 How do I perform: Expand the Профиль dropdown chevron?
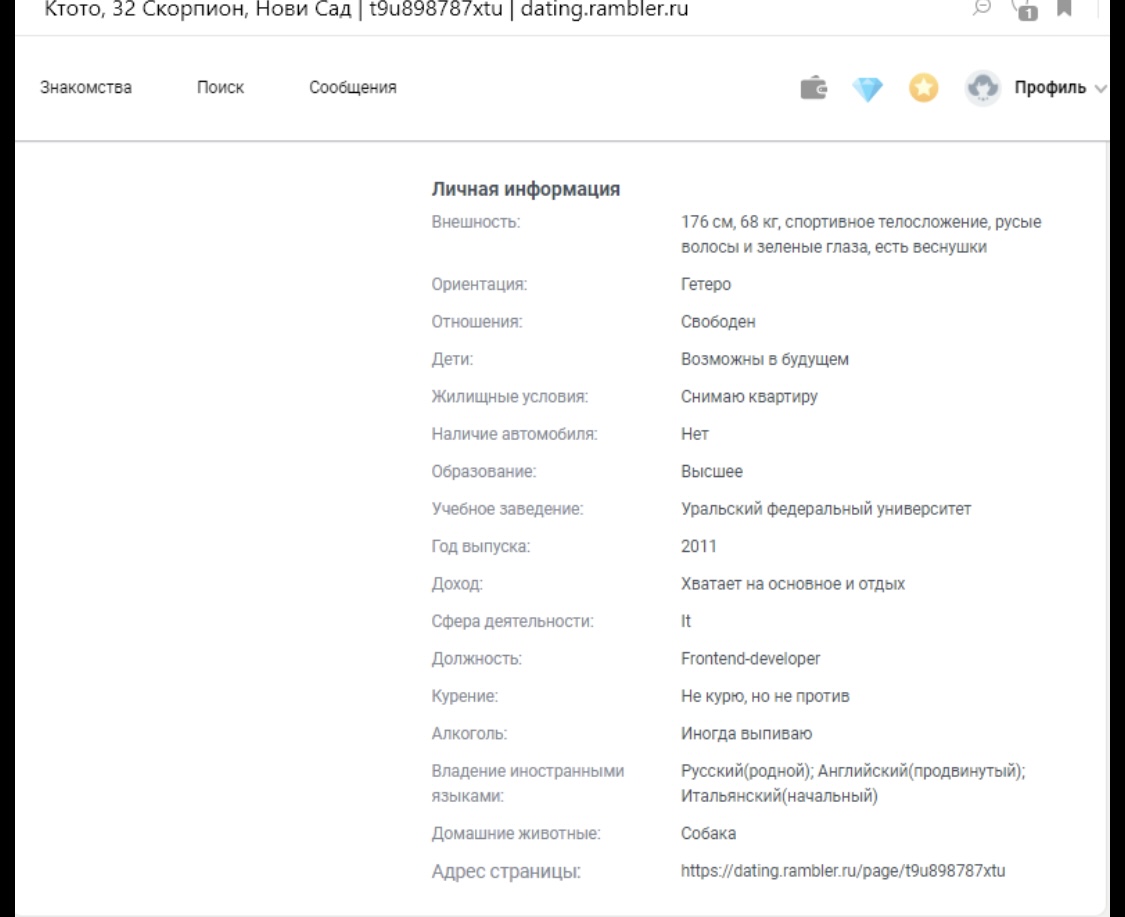click(1101, 88)
